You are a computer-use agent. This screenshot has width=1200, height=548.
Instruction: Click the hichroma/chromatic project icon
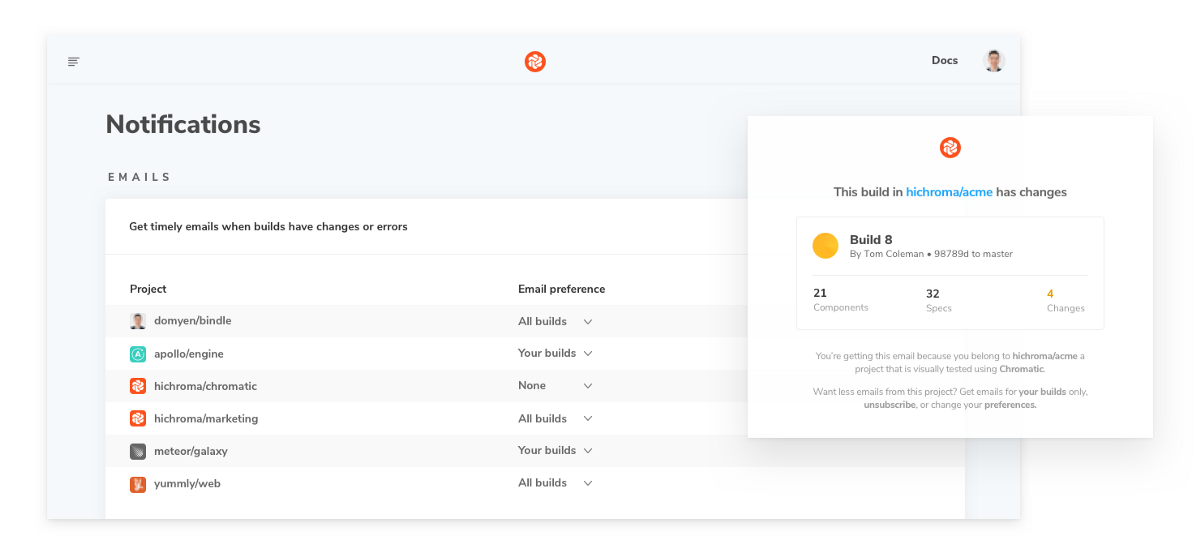(x=138, y=386)
